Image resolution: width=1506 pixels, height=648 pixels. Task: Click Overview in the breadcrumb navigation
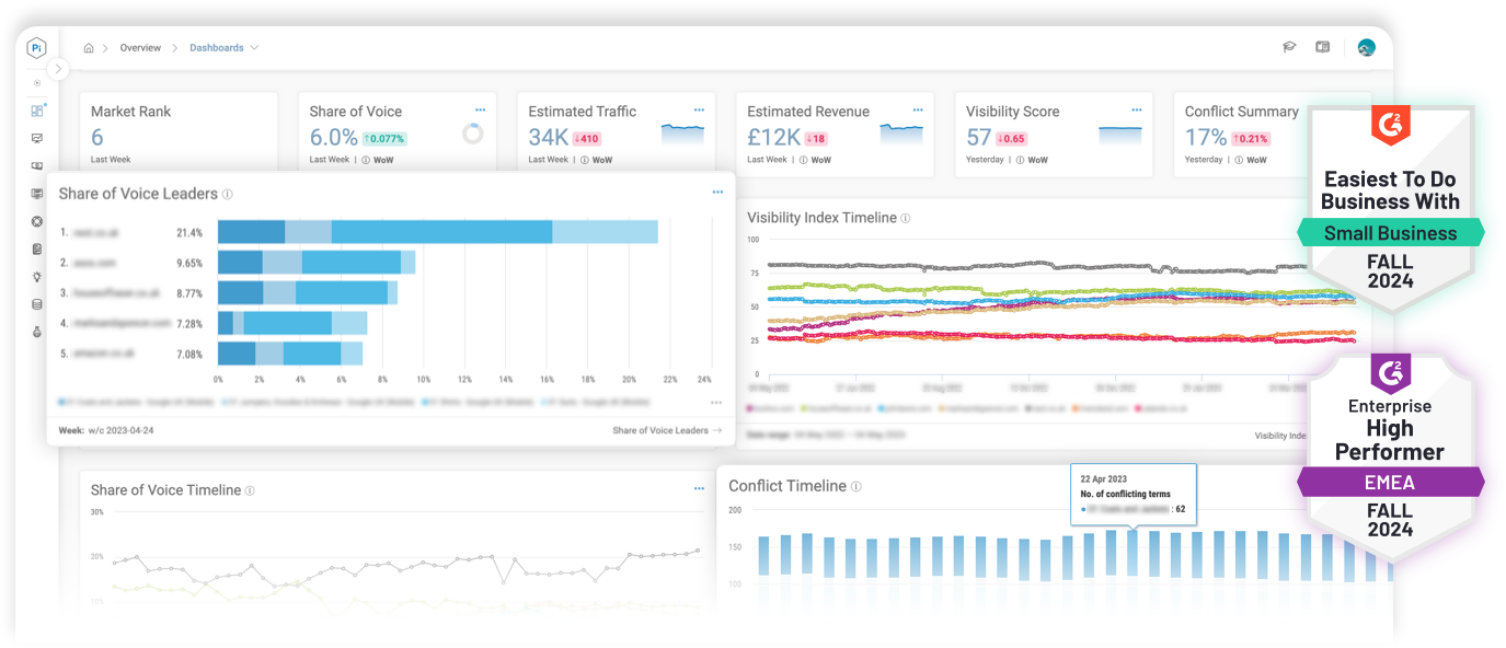(140, 47)
